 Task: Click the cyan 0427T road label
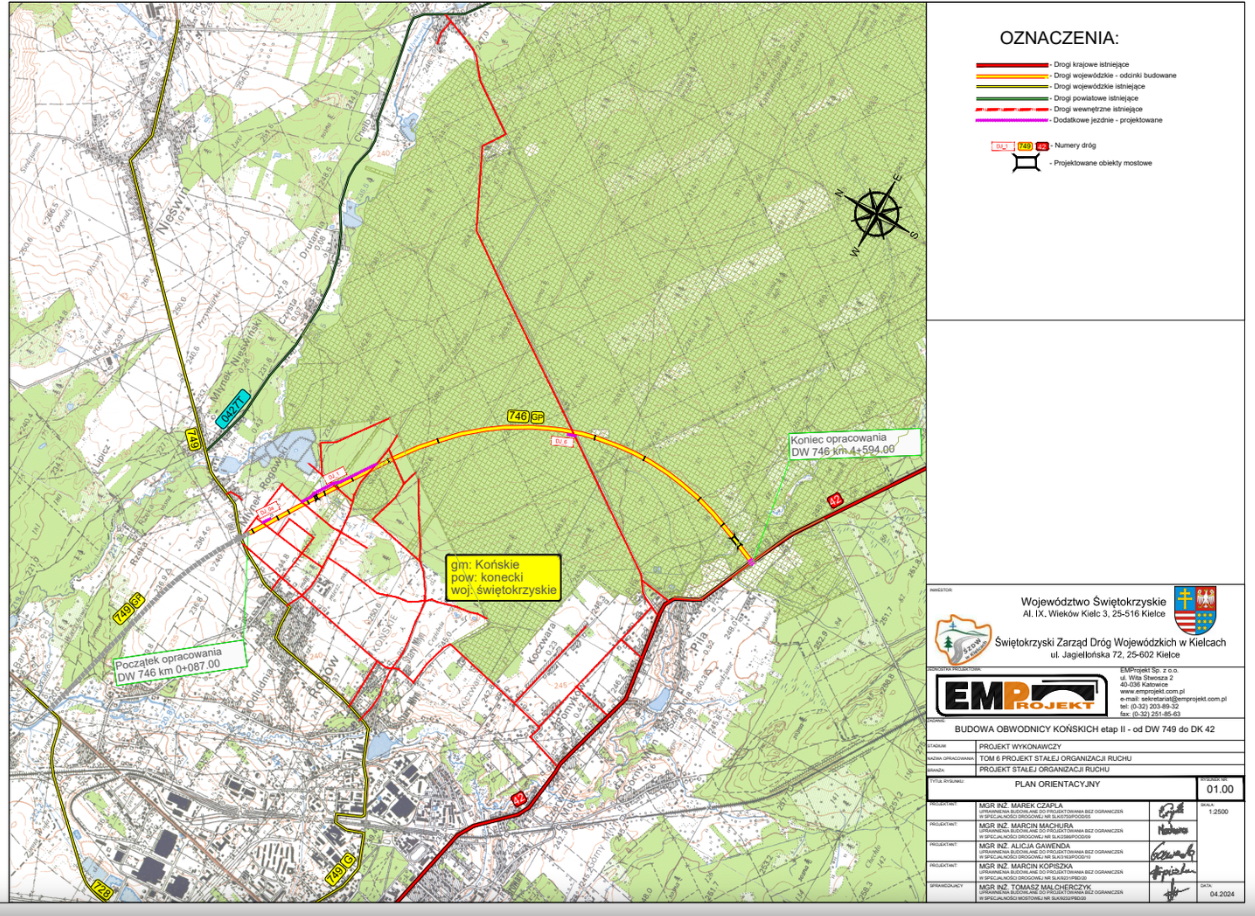click(x=233, y=410)
